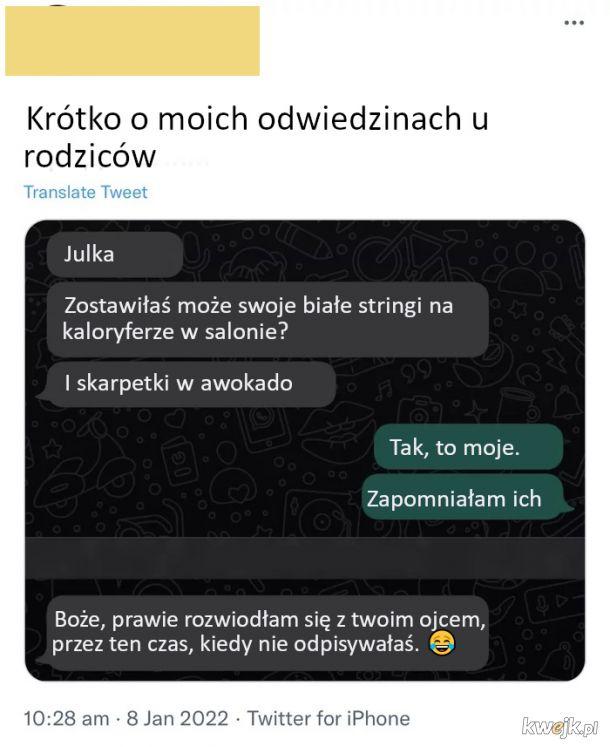This screenshot has height=747, width=610.
Task: Tap the green "Tak, to moje." reply
Action: (x=468, y=447)
